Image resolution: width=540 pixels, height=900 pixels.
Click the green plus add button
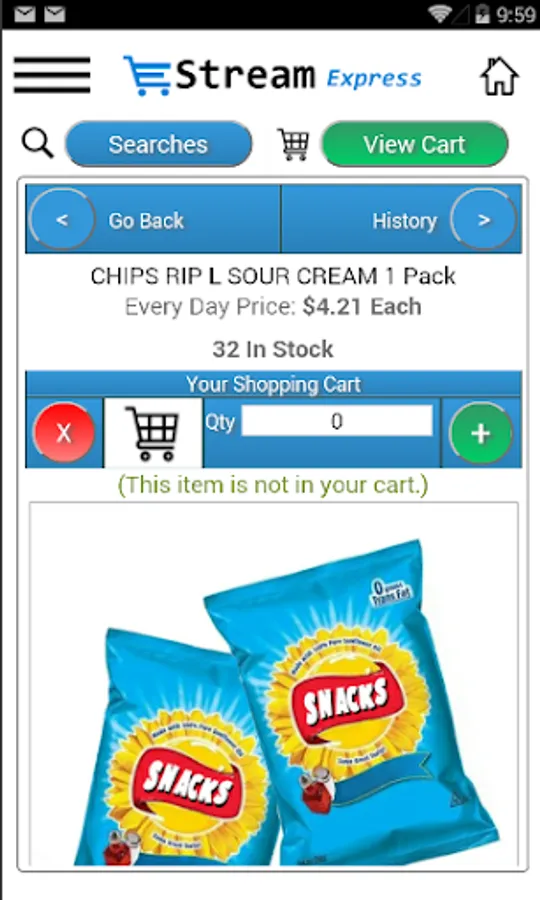pyautogui.click(x=481, y=433)
